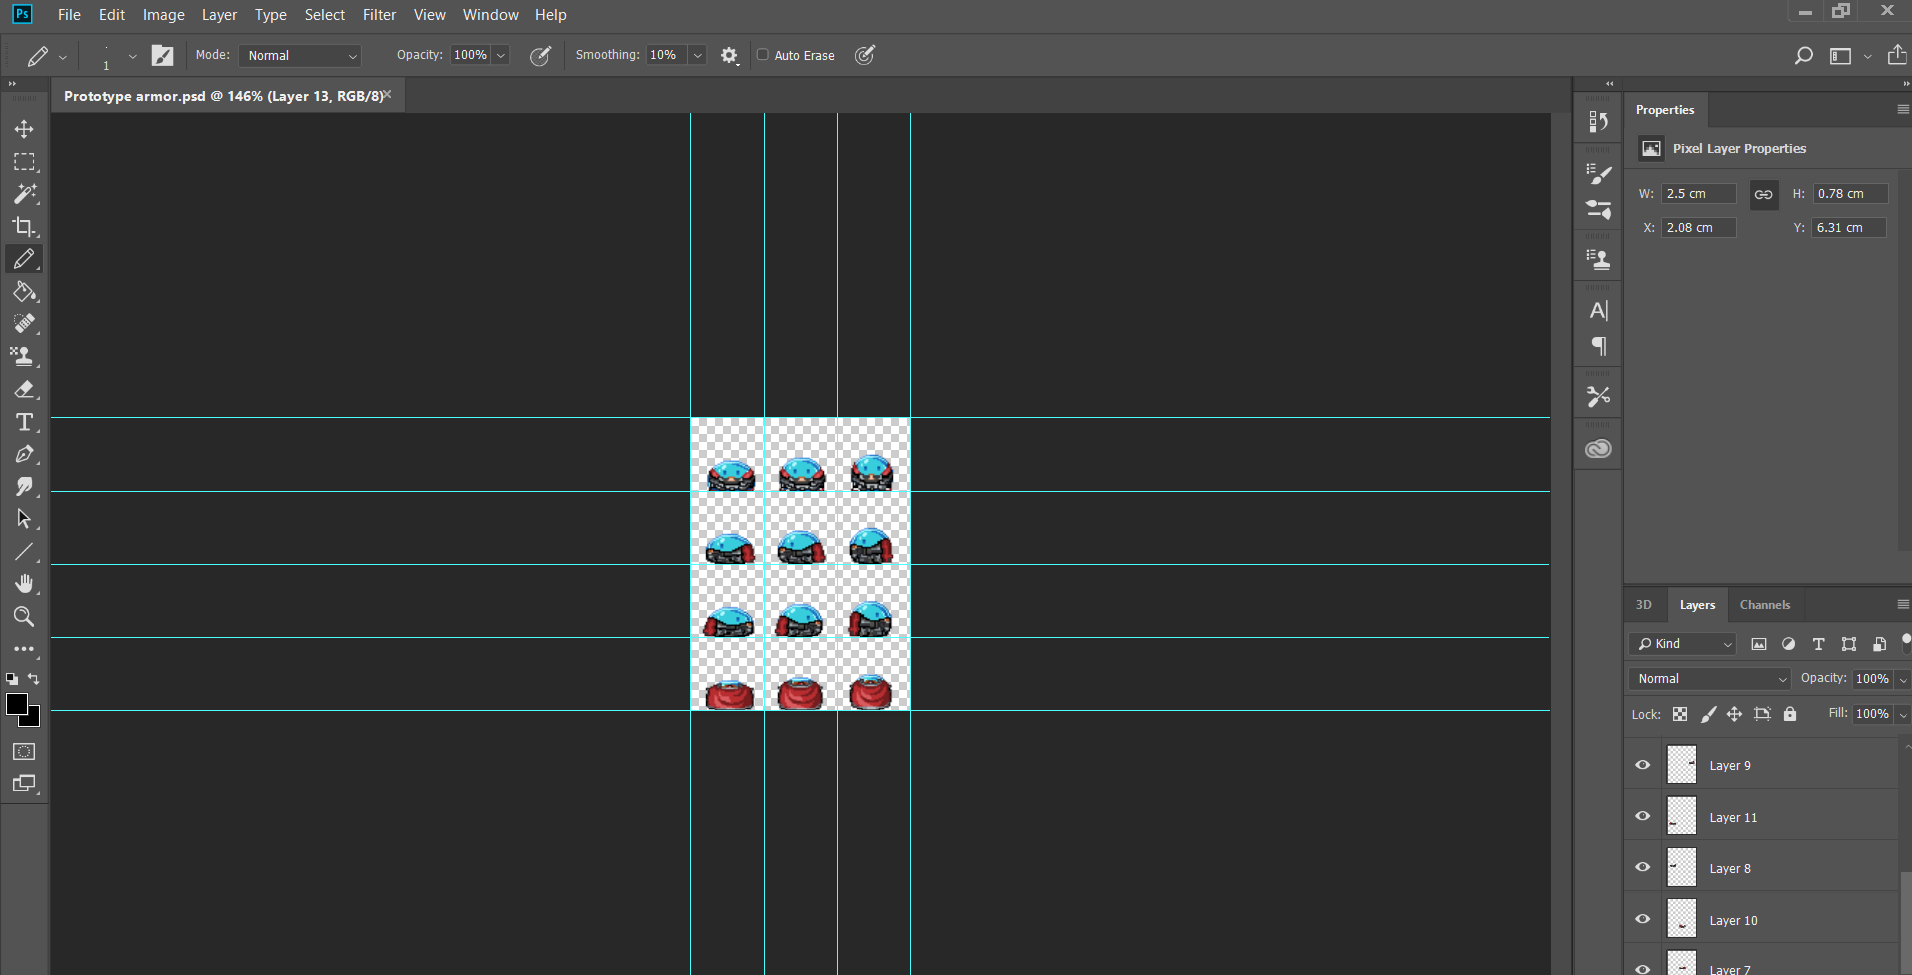Image resolution: width=1912 pixels, height=975 pixels.
Task: Select the Clone Stamp tool
Action: pos(24,356)
